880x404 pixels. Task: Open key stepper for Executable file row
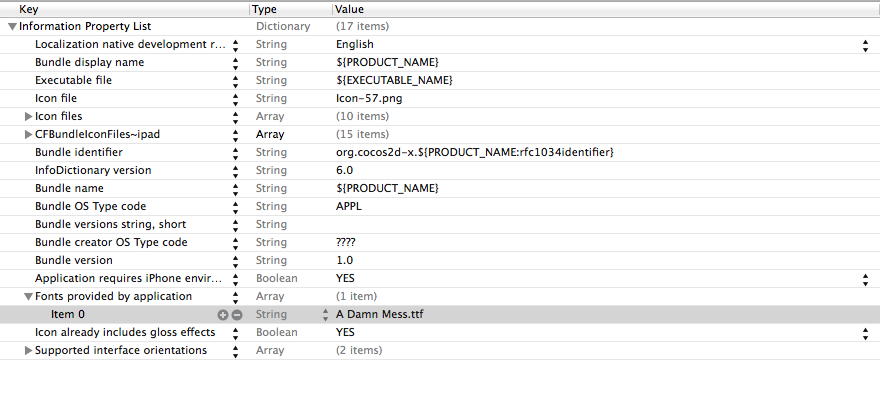236,81
